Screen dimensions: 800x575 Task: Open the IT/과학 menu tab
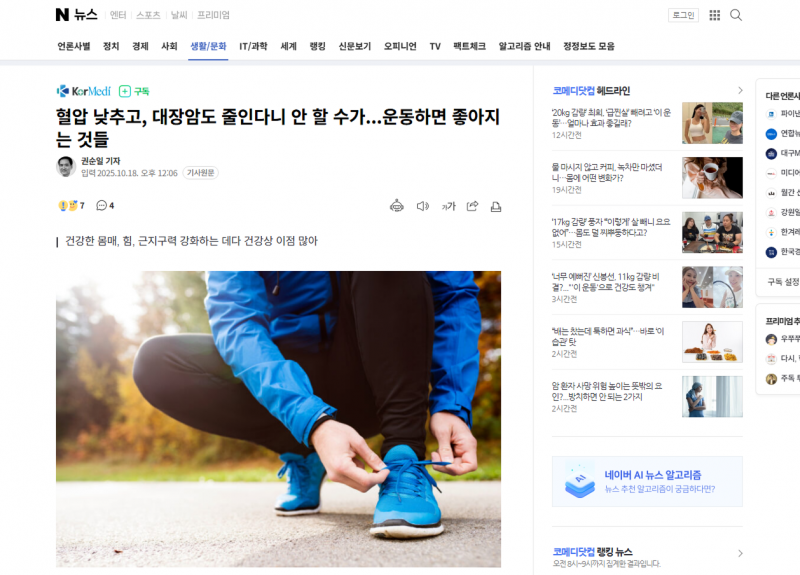click(x=253, y=46)
